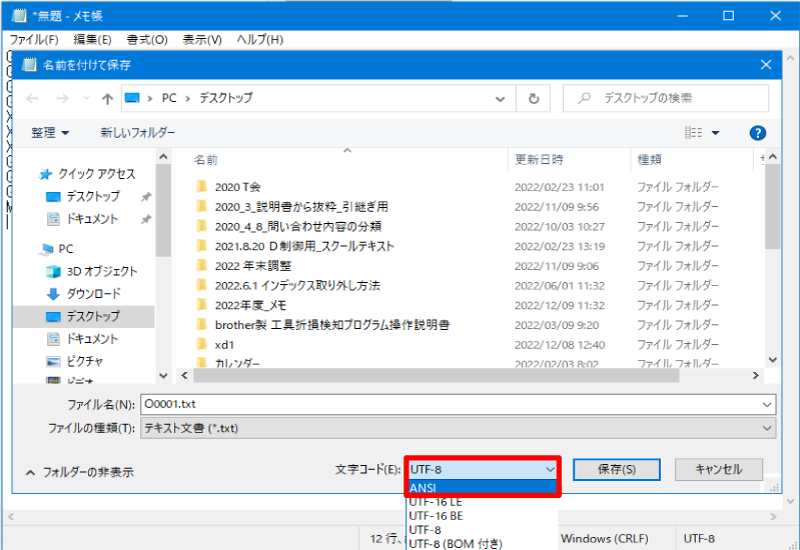Create a new folder with 新しいフォルダー
The image size is (800, 550).
pos(137,133)
